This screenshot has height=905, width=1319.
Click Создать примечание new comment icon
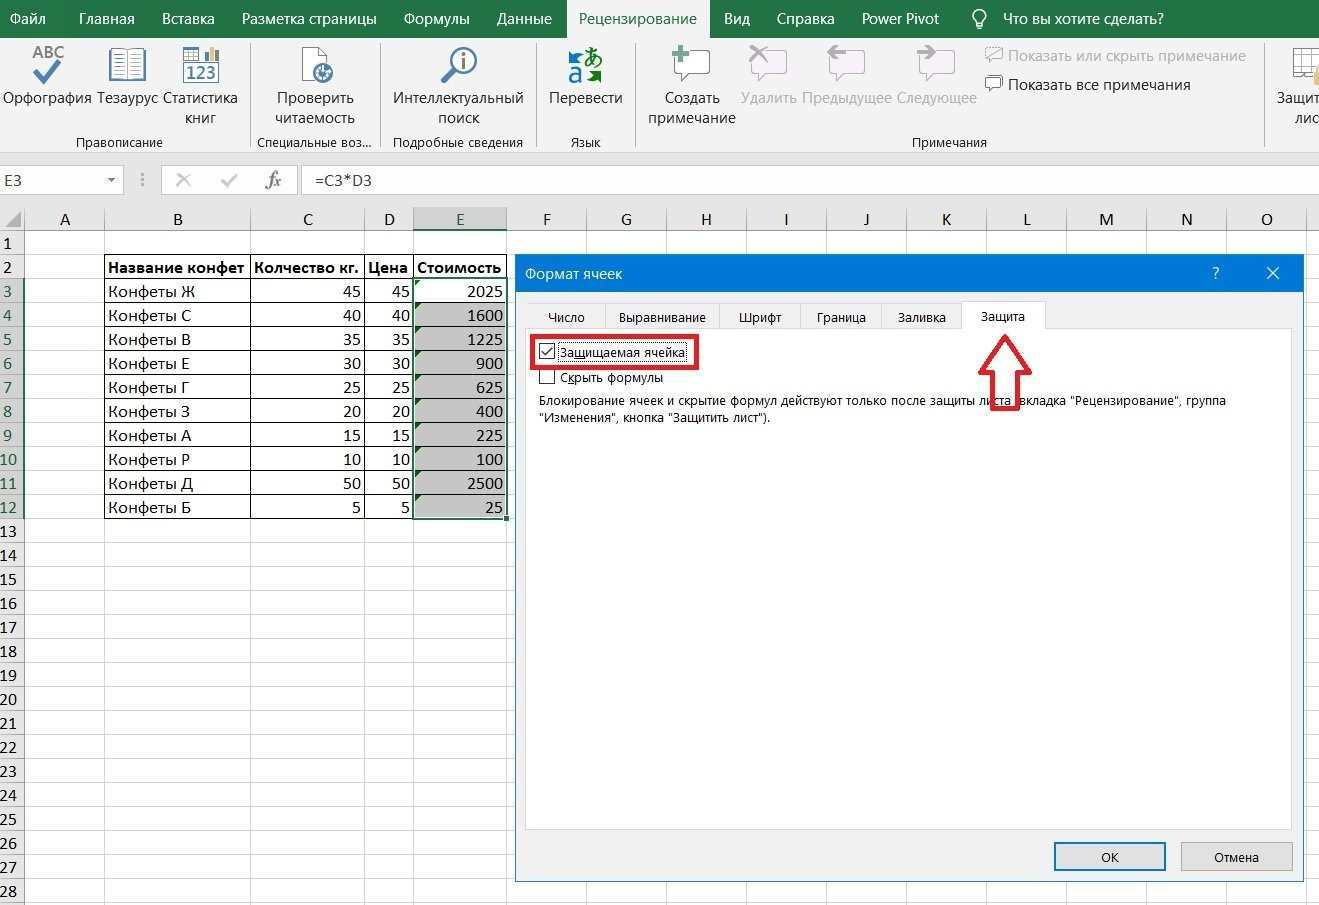coord(691,66)
